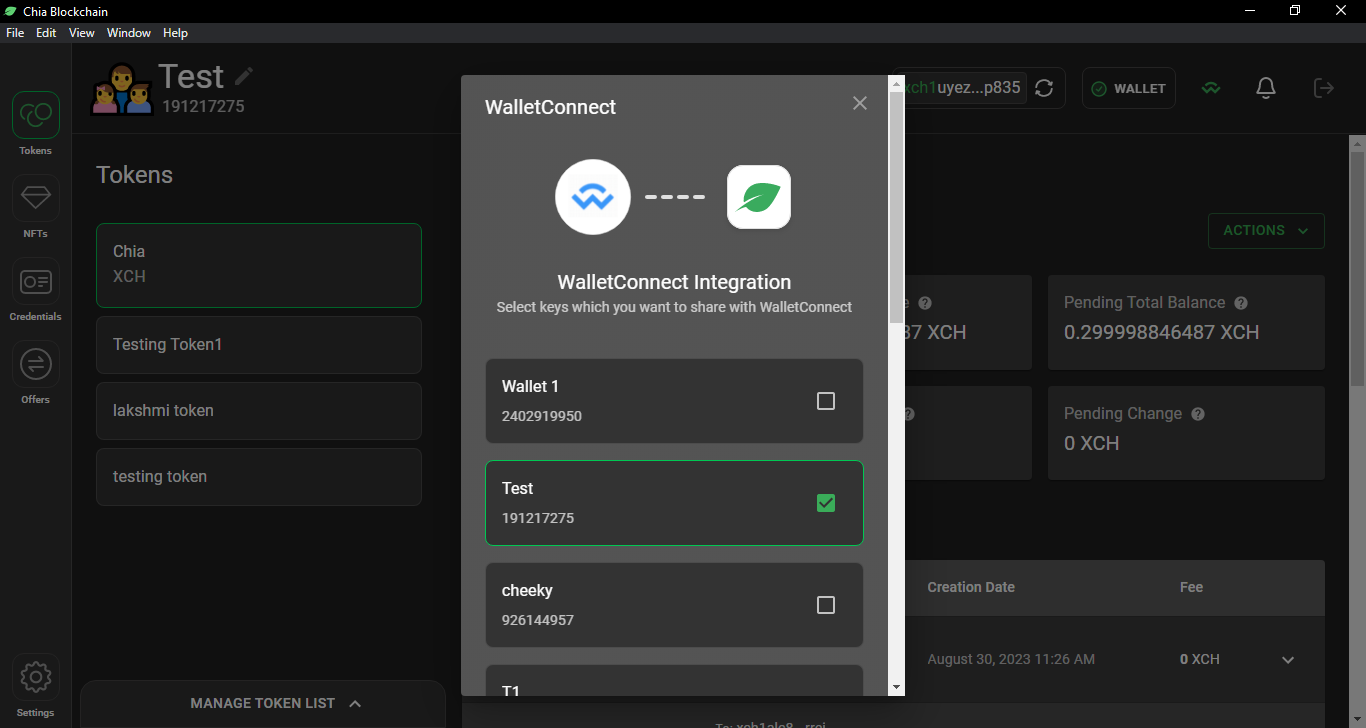Open the notifications bell
Image resolution: width=1366 pixels, height=728 pixels.
(1266, 88)
